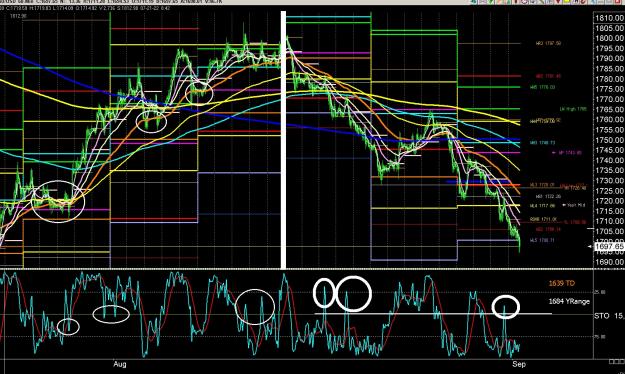The width and height of the screenshot is (625, 374).
Task: Select the 1684 YRange annotation text
Action: pos(569,301)
